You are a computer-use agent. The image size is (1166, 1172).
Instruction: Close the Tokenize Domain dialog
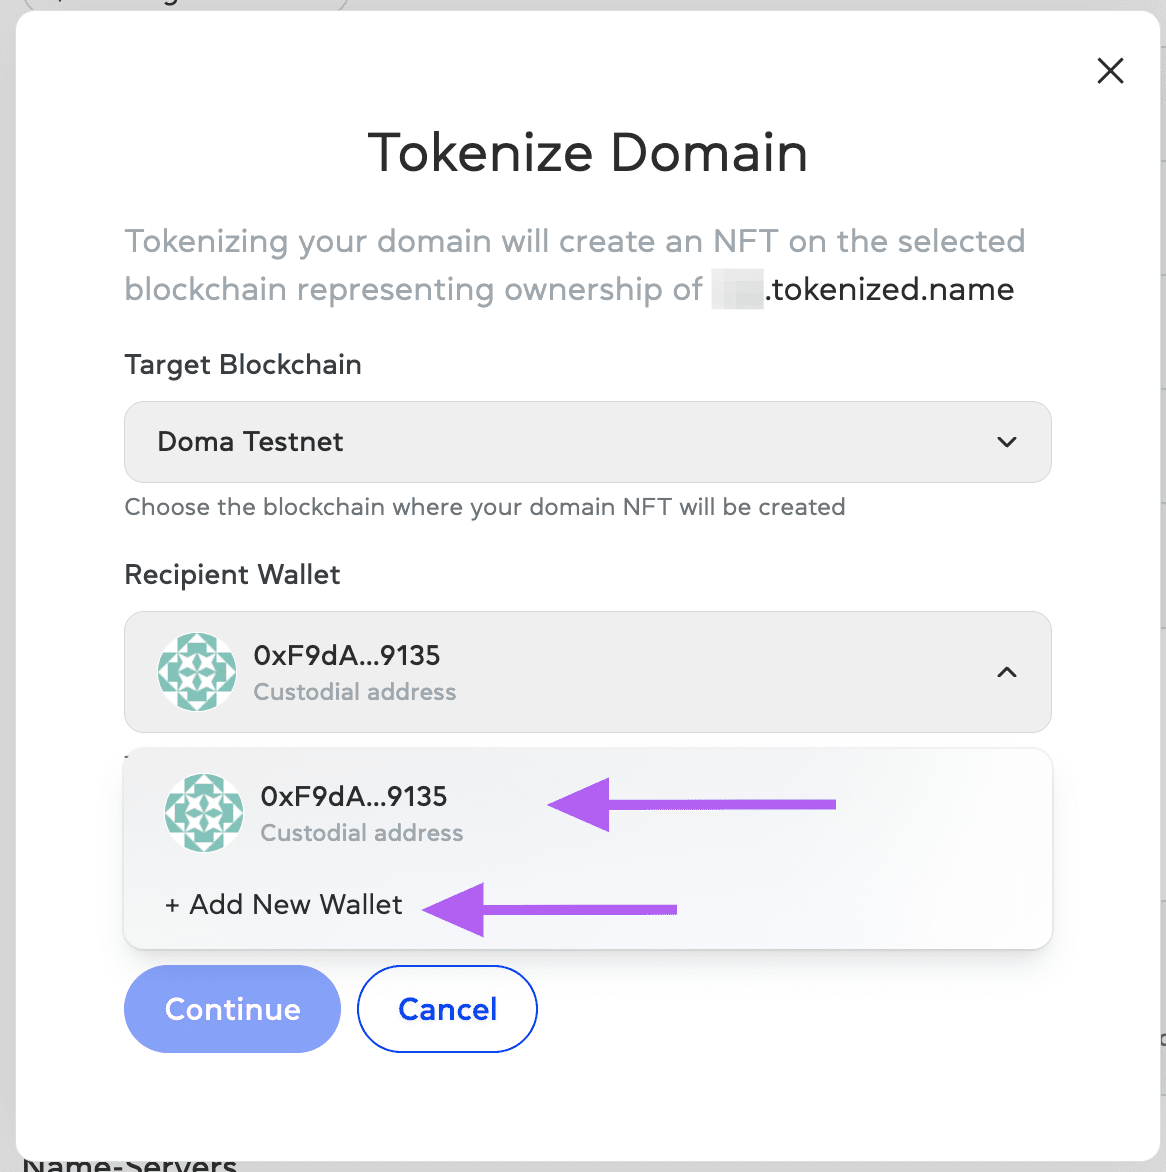[1110, 71]
